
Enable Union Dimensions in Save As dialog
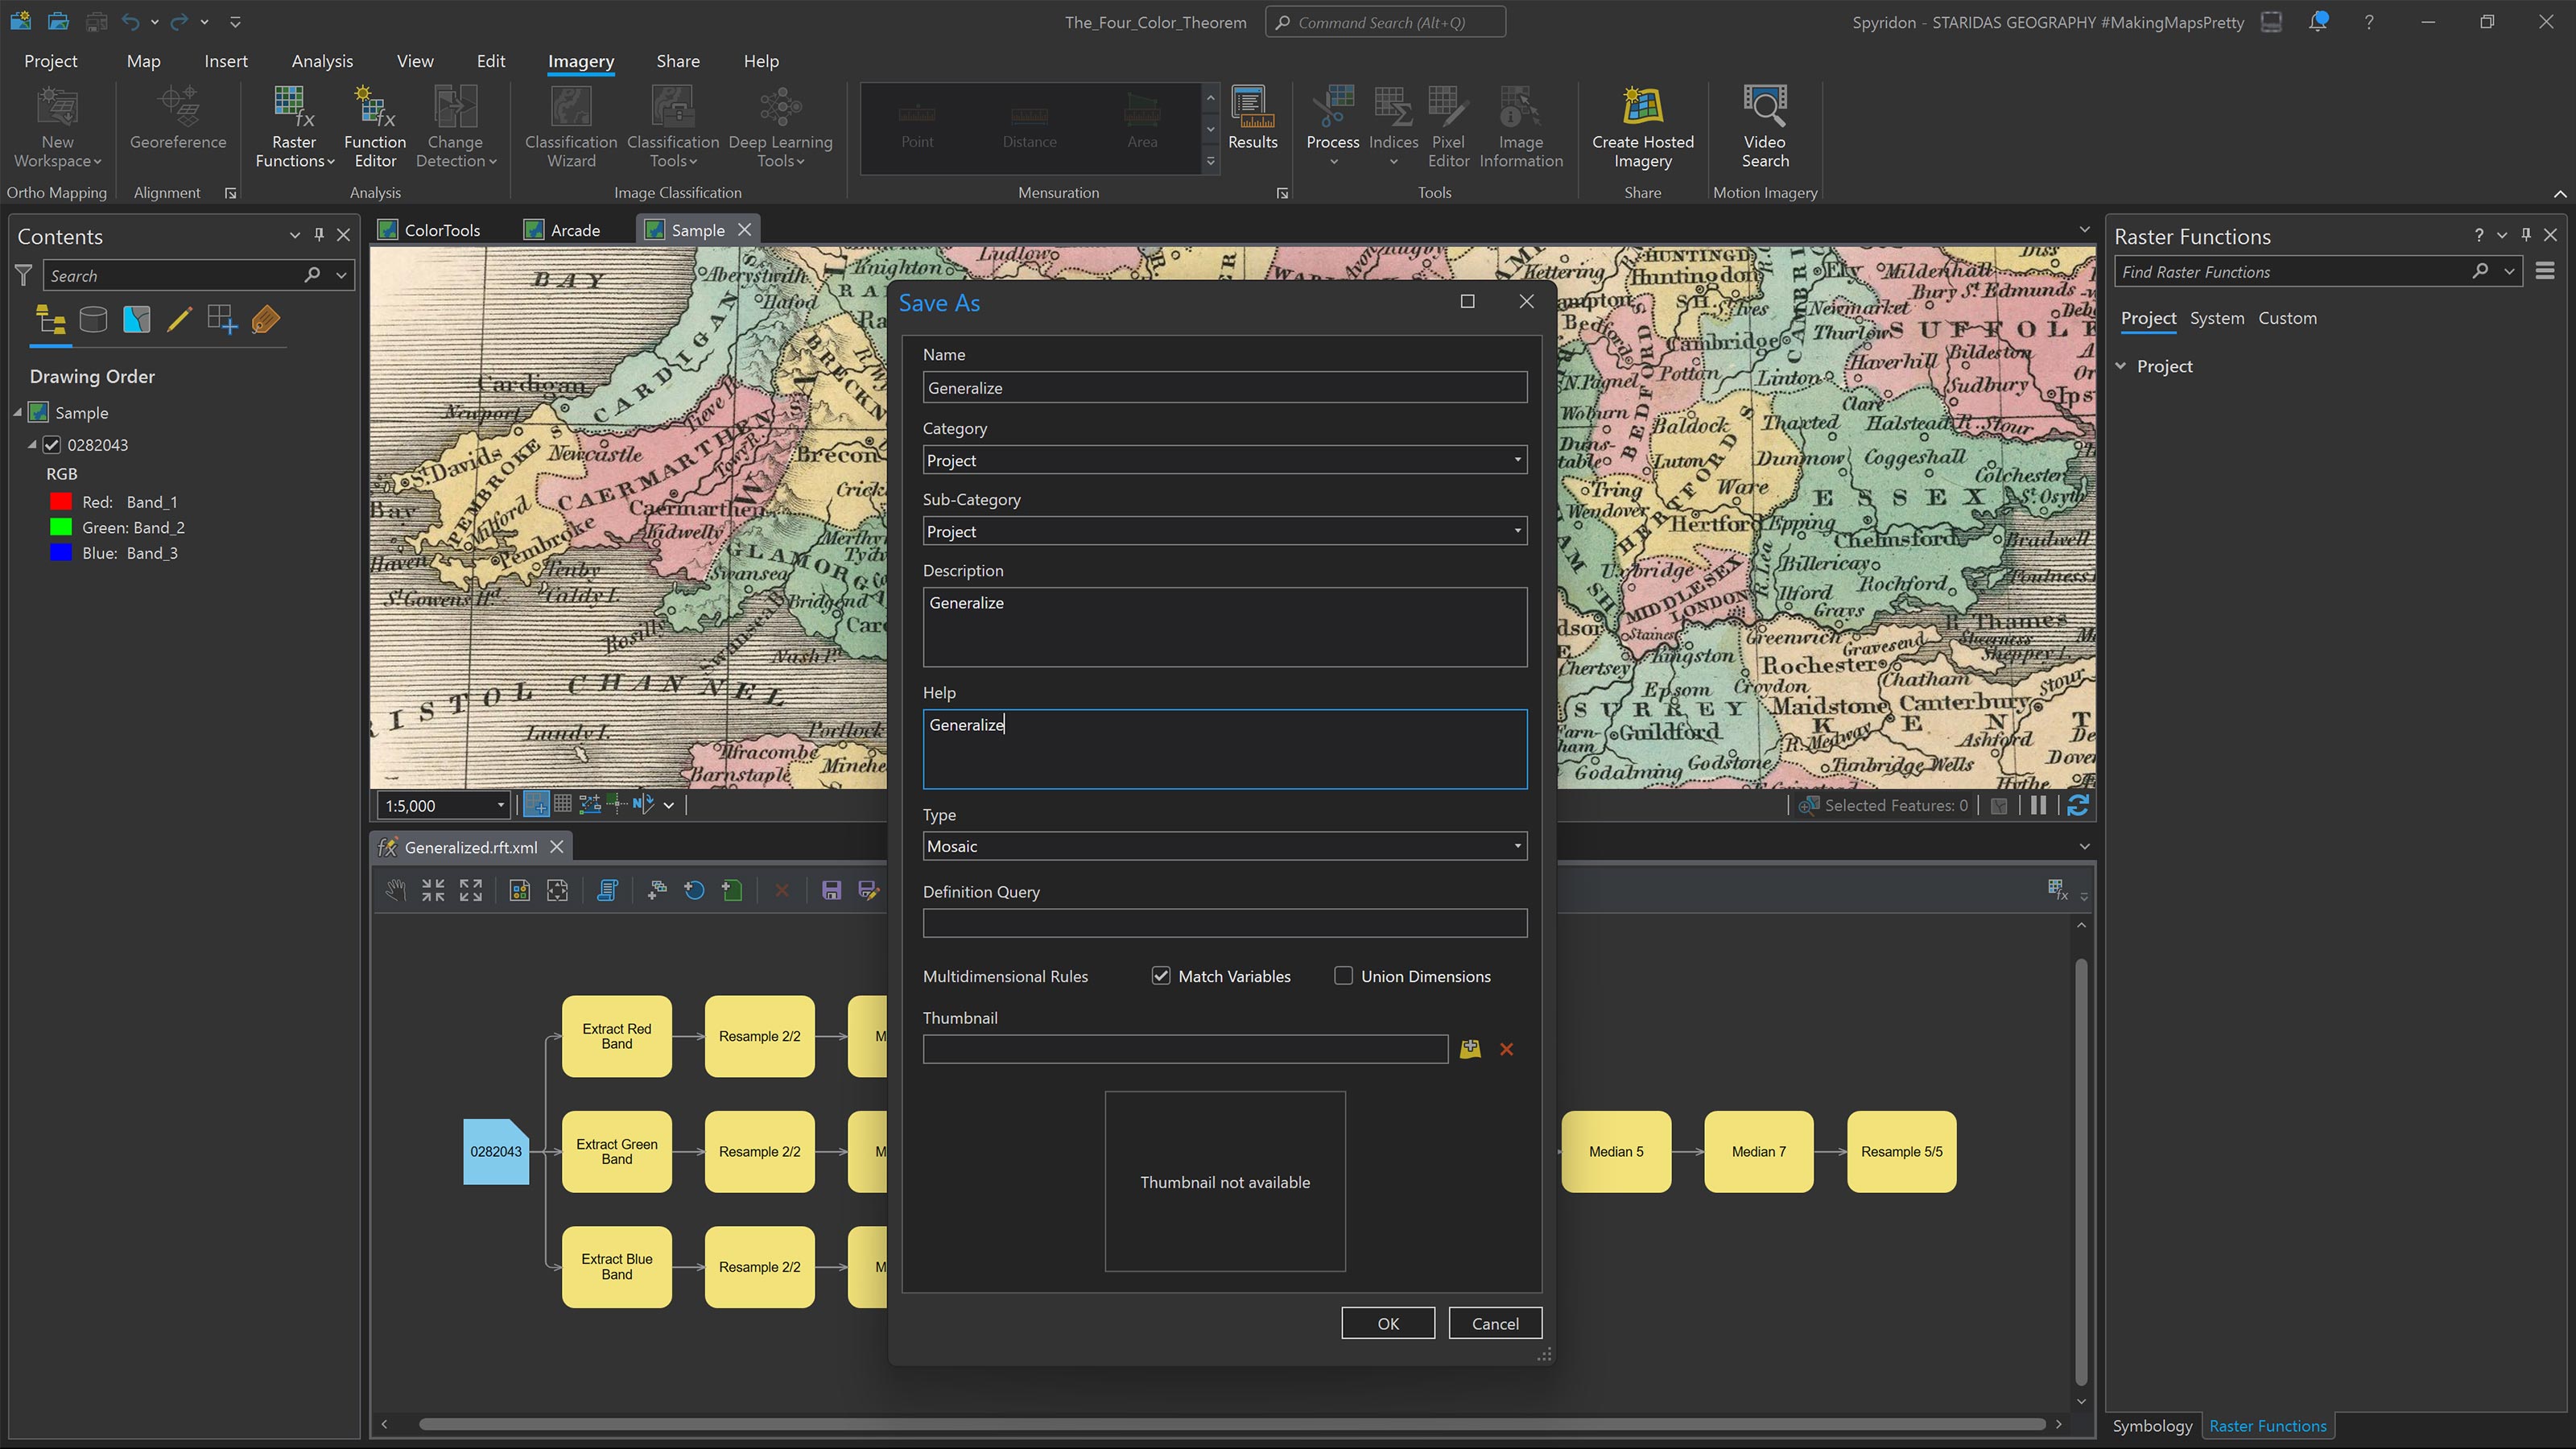pyautogui.click(x=1343, y=975)
